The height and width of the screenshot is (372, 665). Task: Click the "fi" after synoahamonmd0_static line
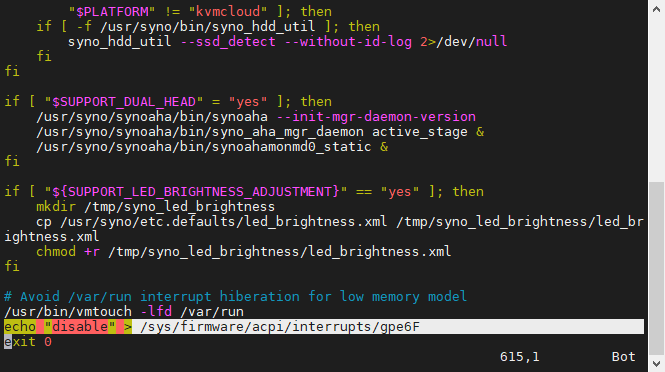tap(12, 161)
